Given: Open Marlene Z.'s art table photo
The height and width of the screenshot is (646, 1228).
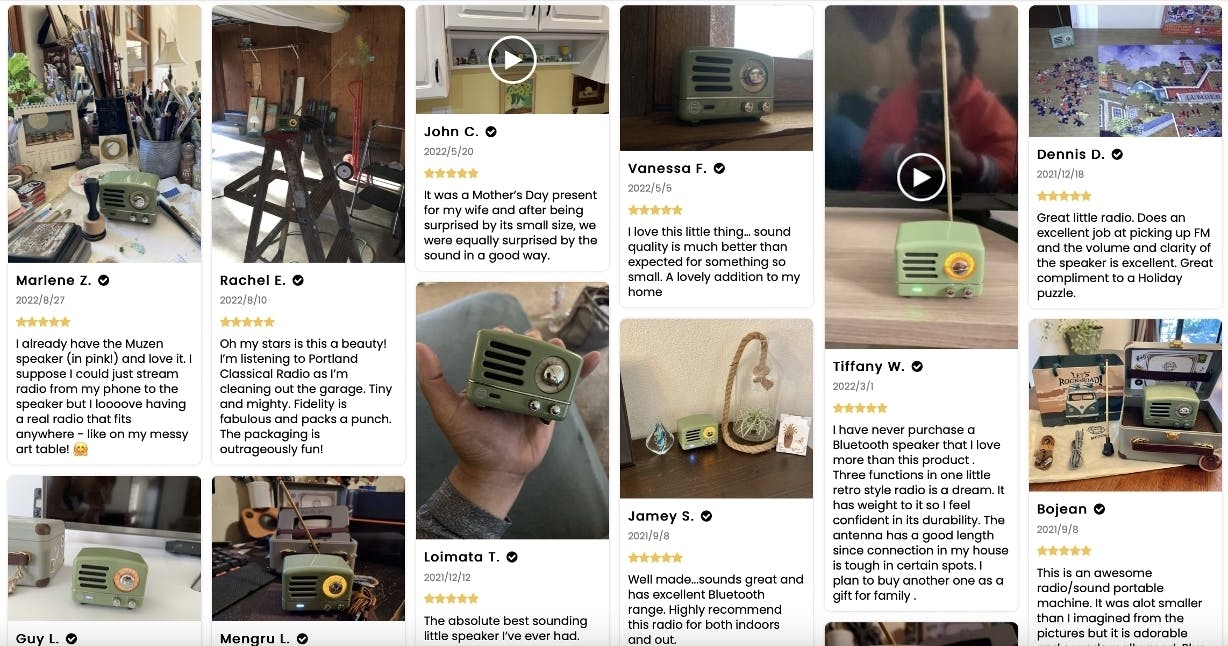Looking at the screenshot, I should click(104, 134).
